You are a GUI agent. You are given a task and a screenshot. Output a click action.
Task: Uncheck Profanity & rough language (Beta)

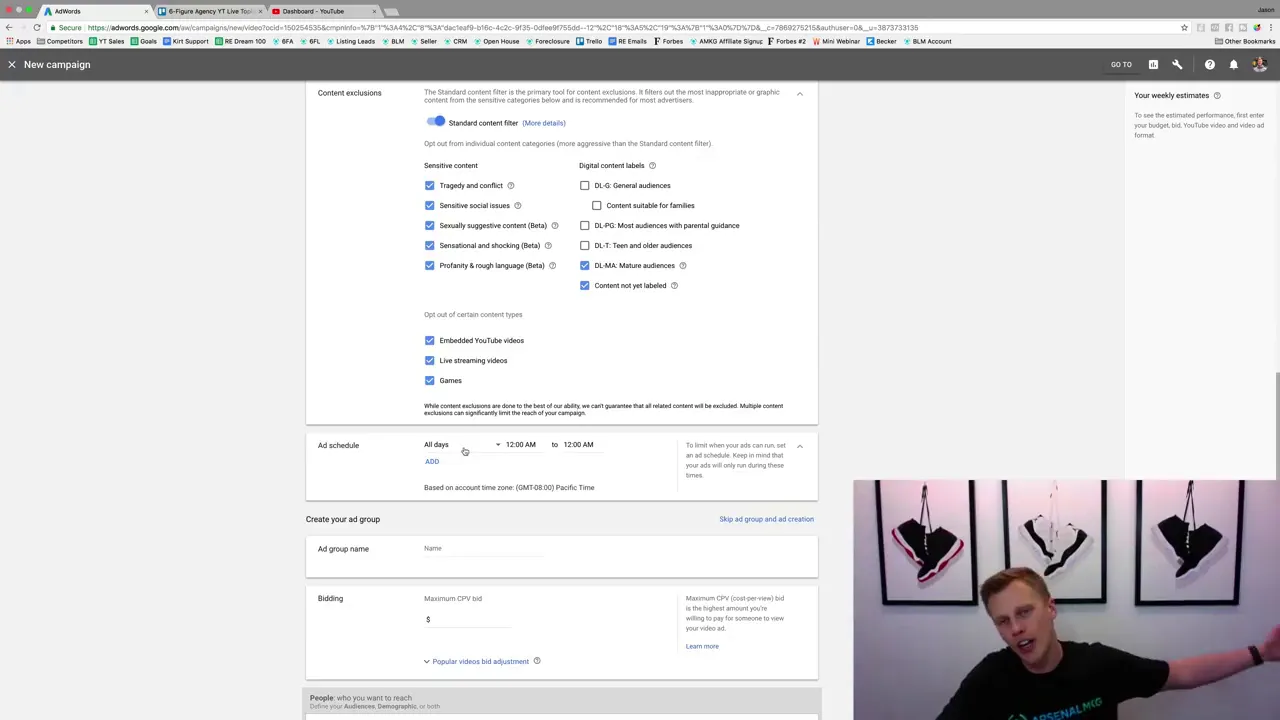430,265
